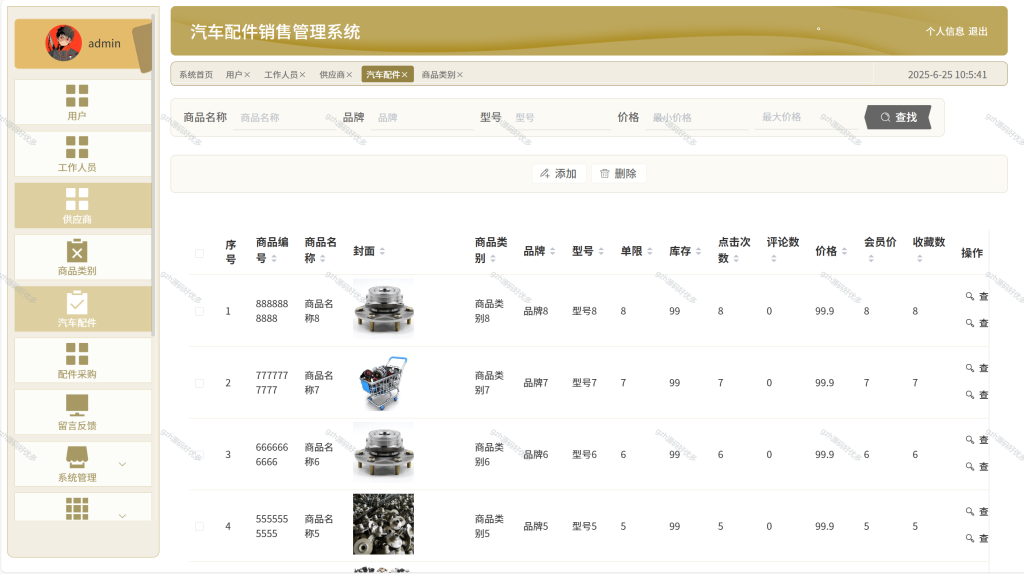The width and height of the screenshot is (1024, 574).
Task: Open the 商品类别 sidebar module
Action: click(83, 257)
